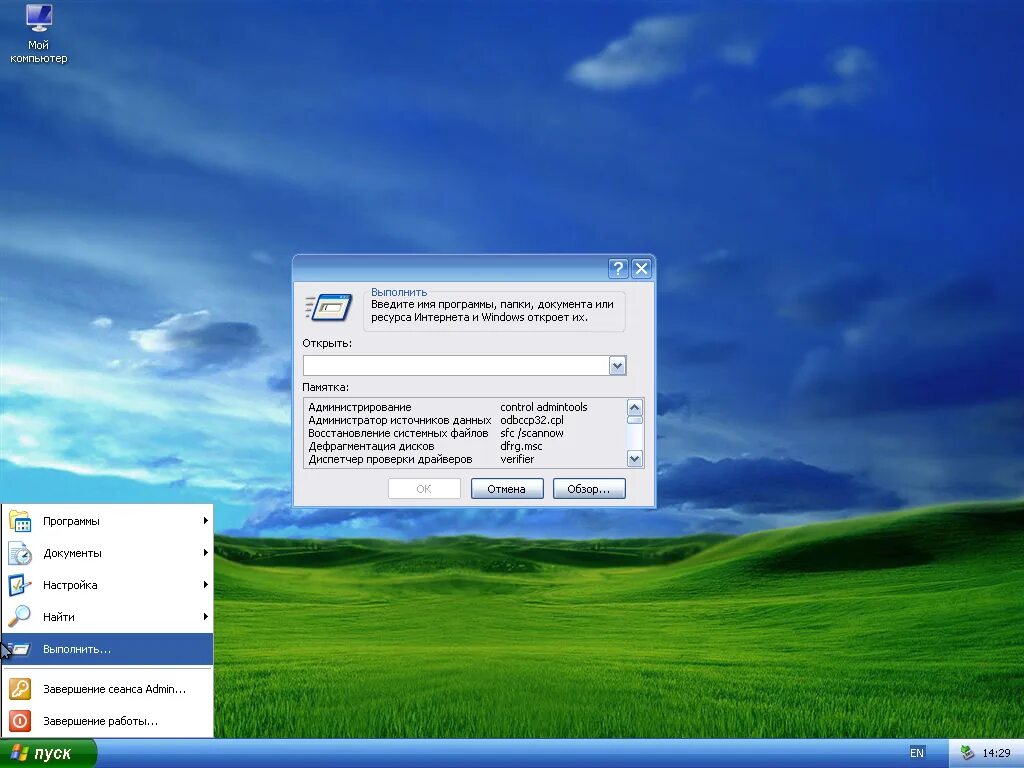Screen dimensions: 1024x768
Task: Click the help question mark in Run dialog
Action: 618,268
